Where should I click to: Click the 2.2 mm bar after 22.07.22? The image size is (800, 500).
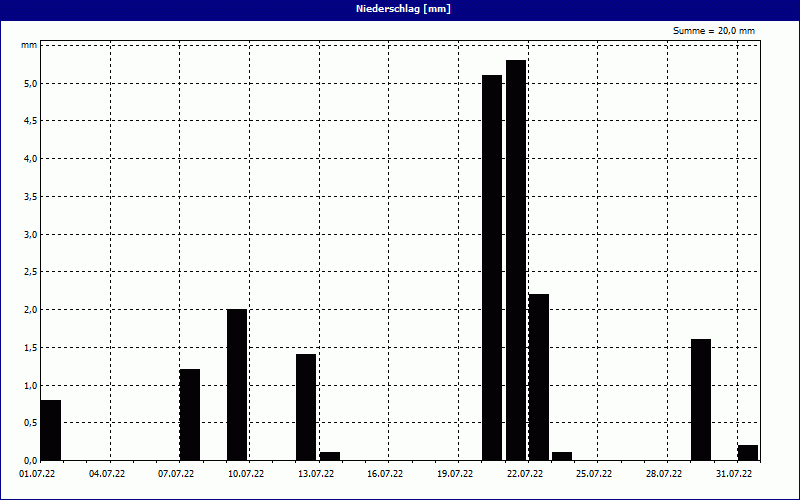pyautogui.click(x=539, y=377)
